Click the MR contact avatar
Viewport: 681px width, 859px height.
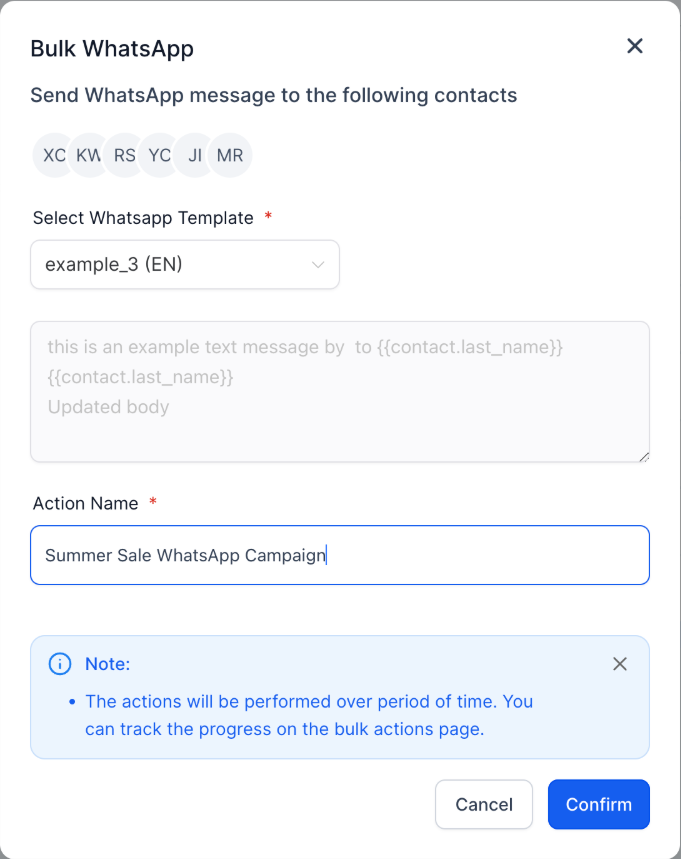pyautogui.click(x=230, y=156)
